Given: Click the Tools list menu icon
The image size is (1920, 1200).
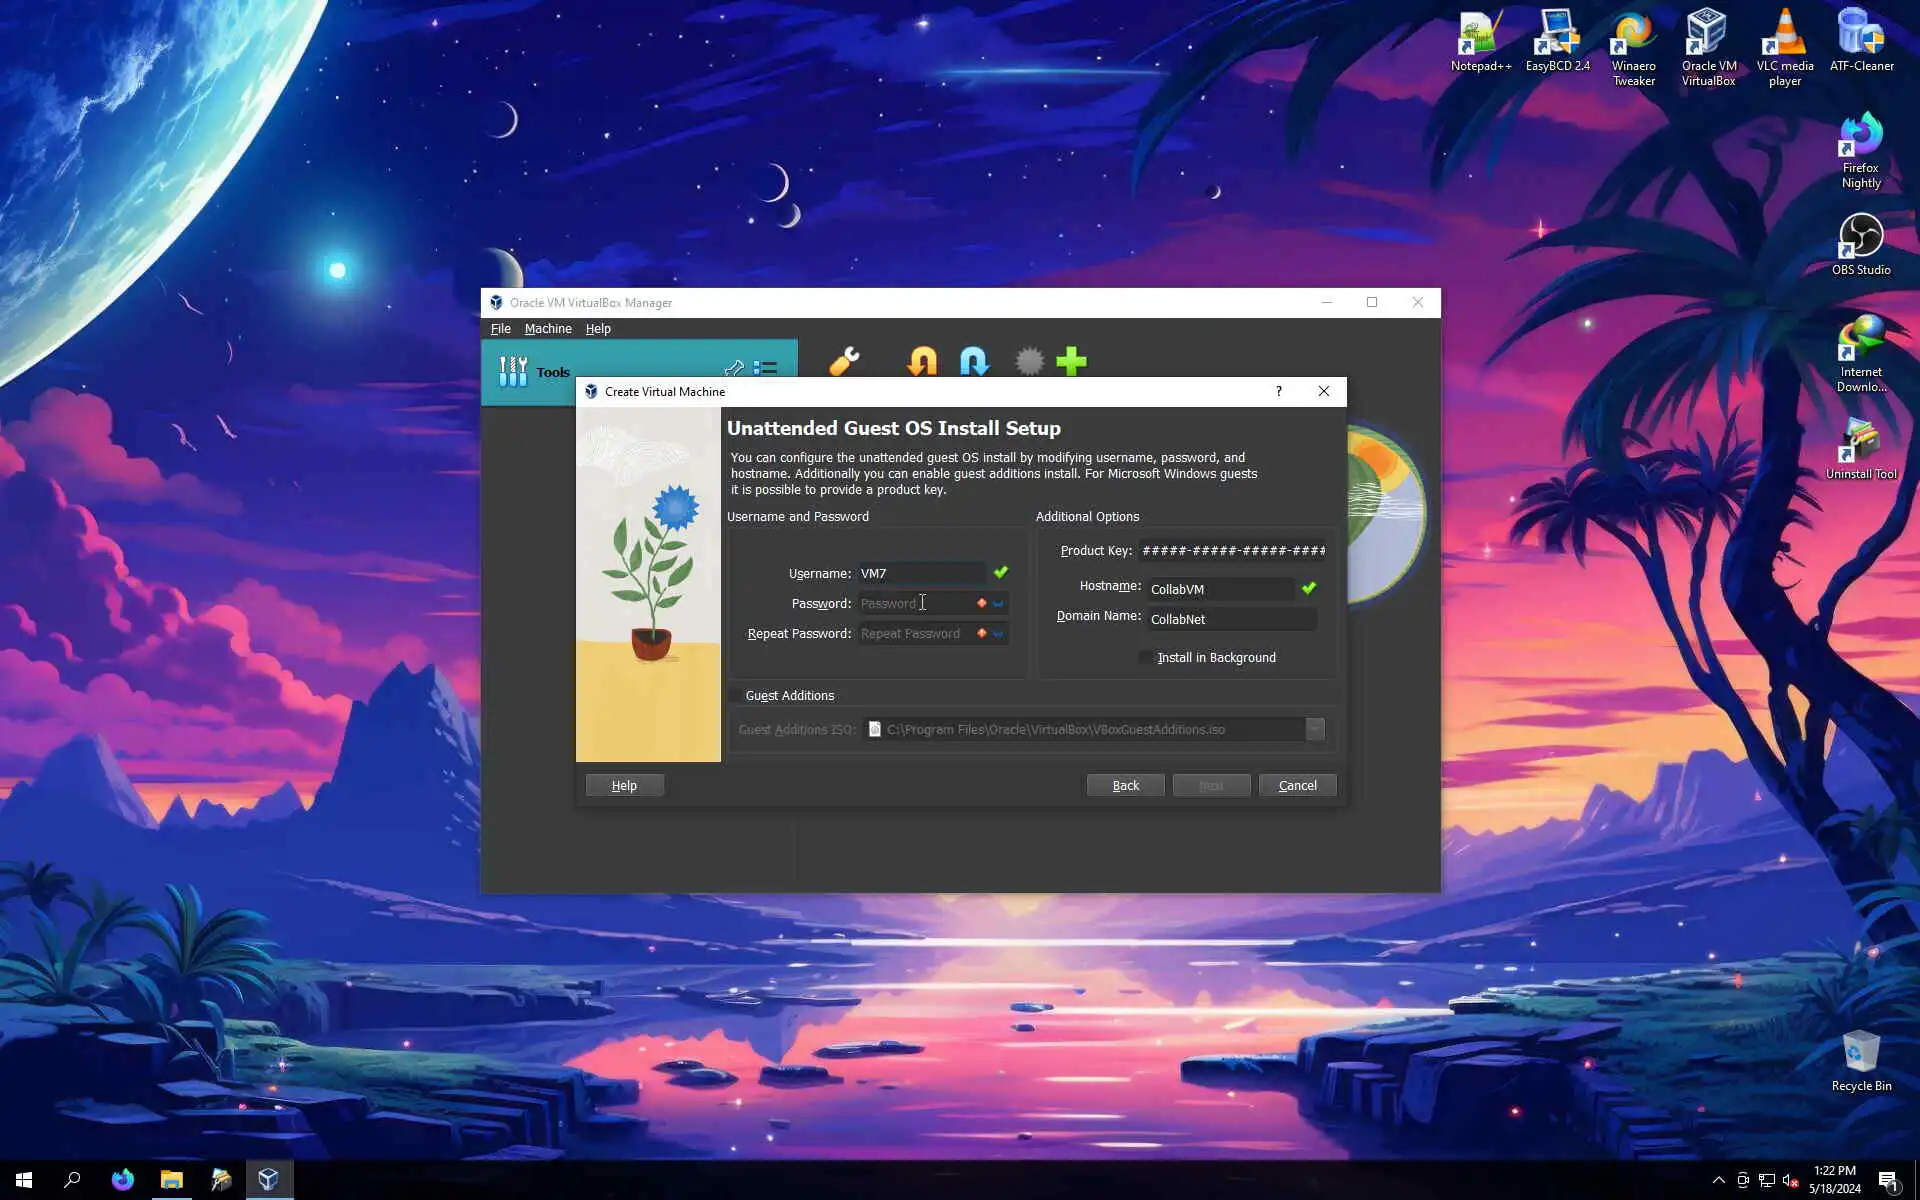Looking at the screenshot, I should coord(766,368).
